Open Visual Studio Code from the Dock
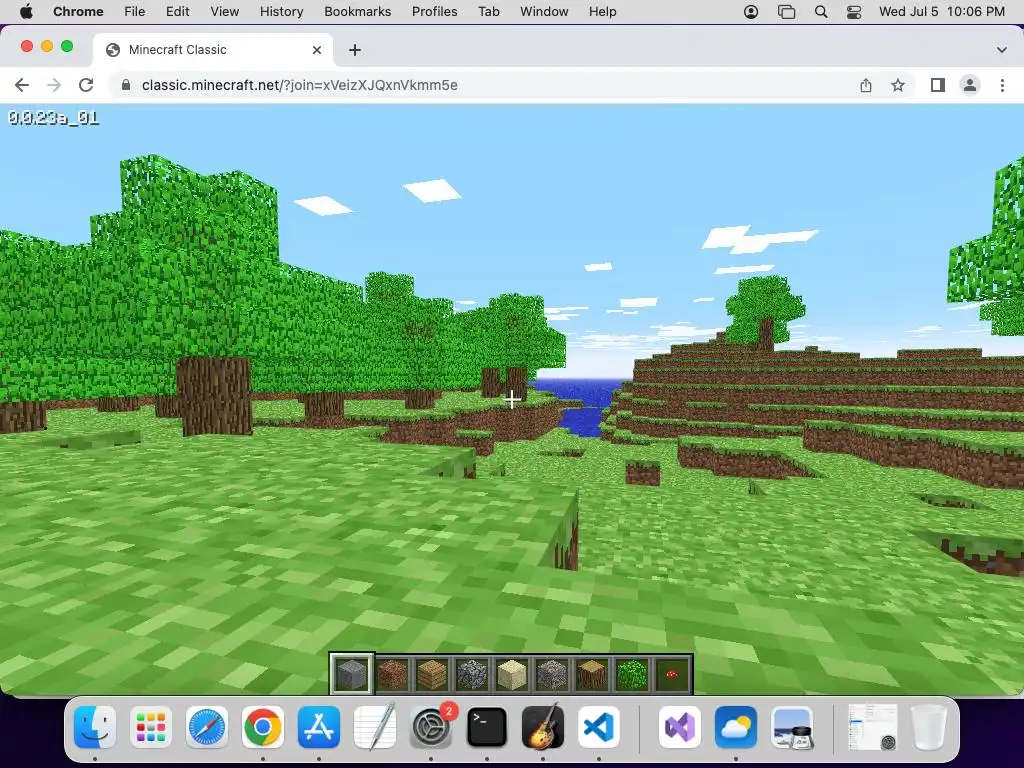 click(599, 727)
